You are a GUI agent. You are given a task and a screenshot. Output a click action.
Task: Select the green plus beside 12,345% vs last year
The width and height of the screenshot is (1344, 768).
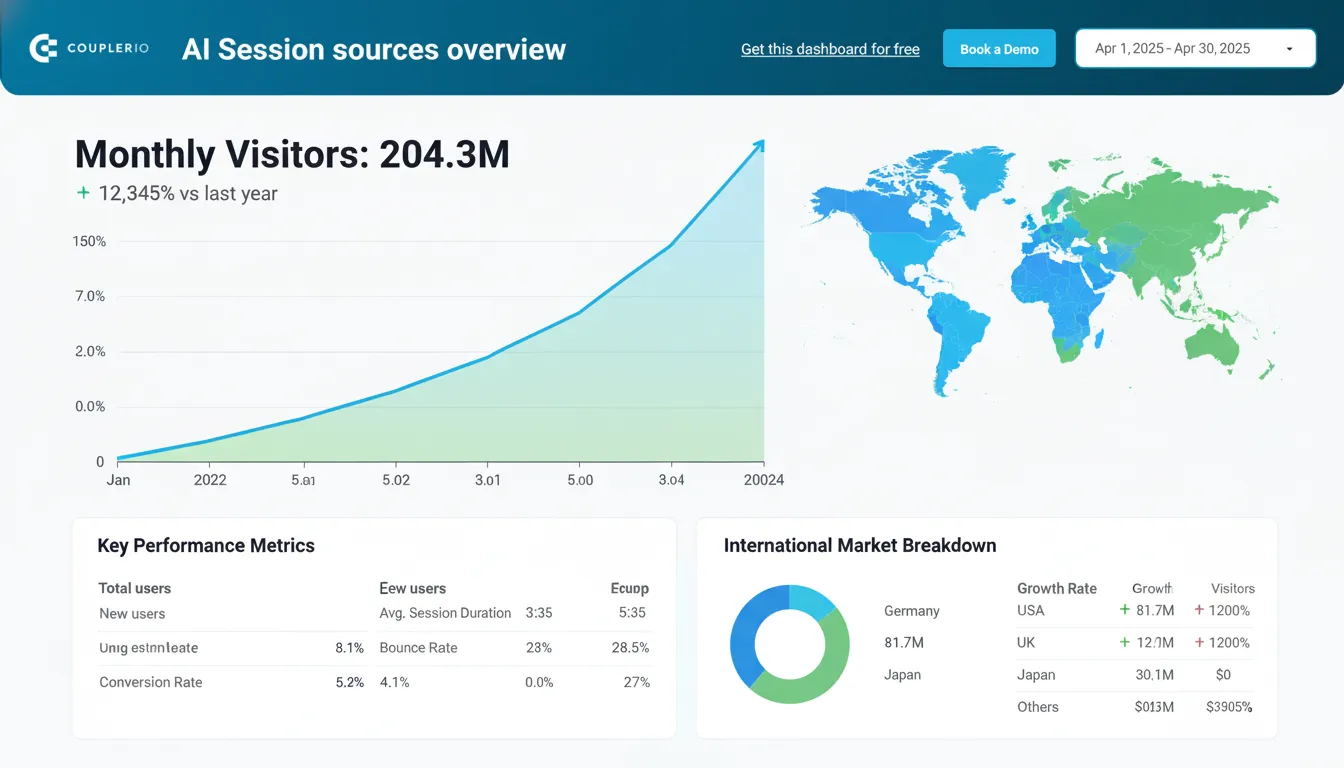[x=82, y=193]
